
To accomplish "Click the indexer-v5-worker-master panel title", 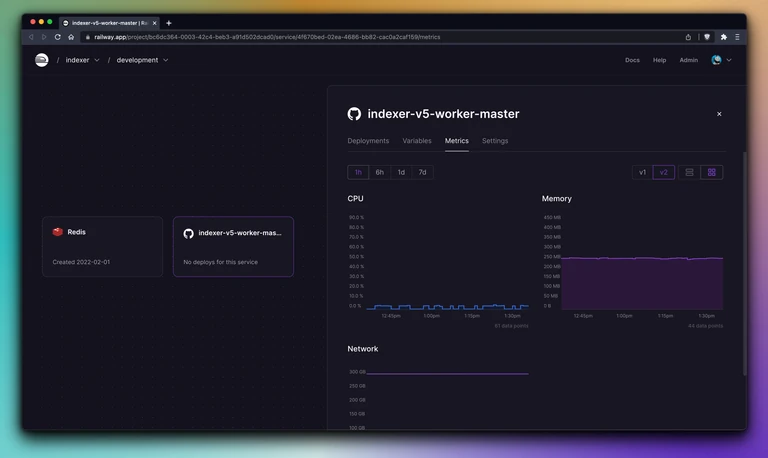I will pyautogui.click(x=443, y=114).
